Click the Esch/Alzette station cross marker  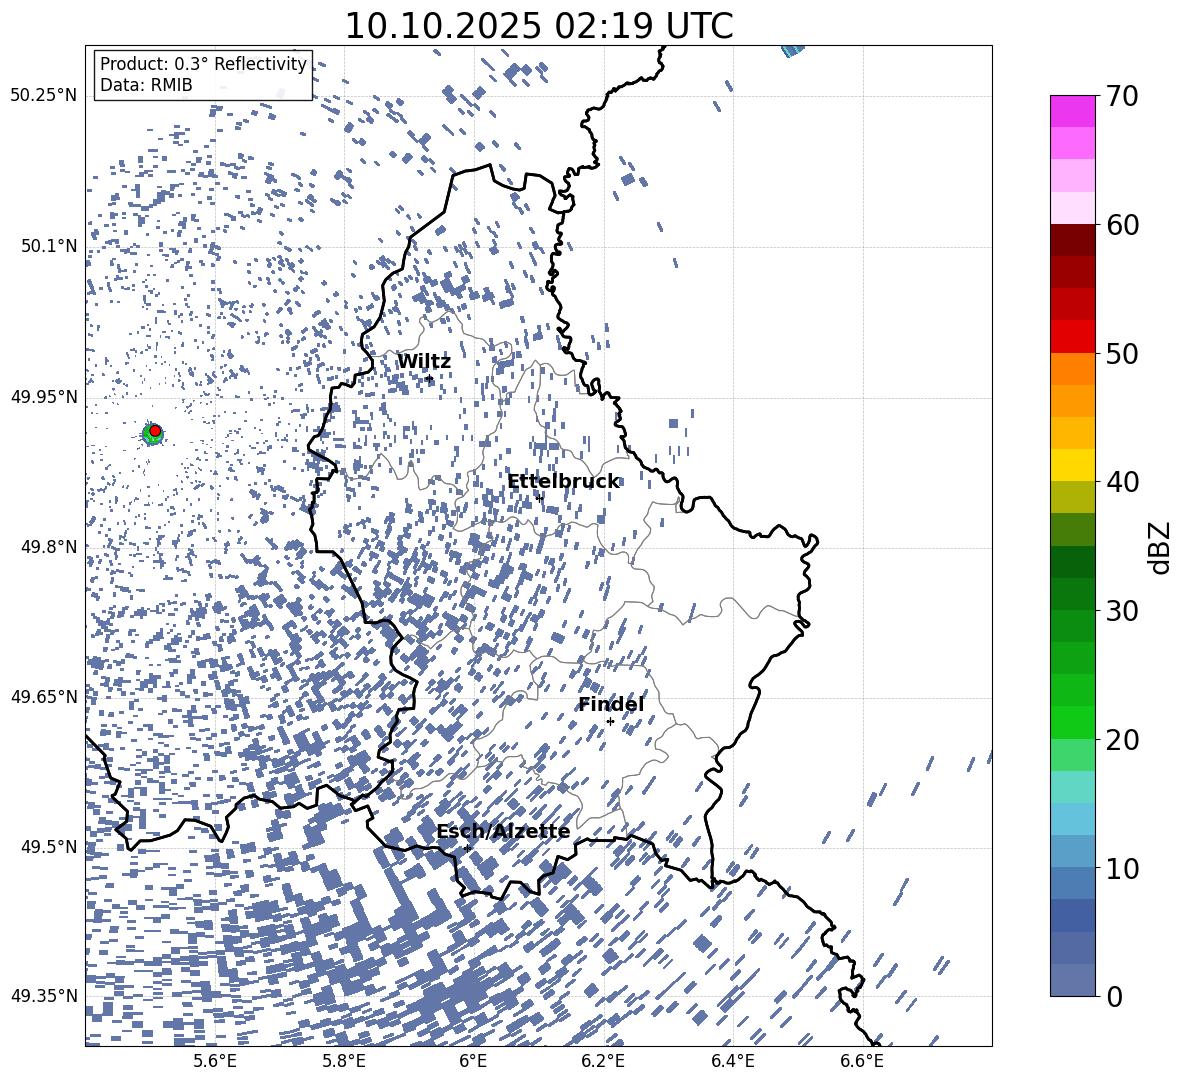(x=467, y=848)
